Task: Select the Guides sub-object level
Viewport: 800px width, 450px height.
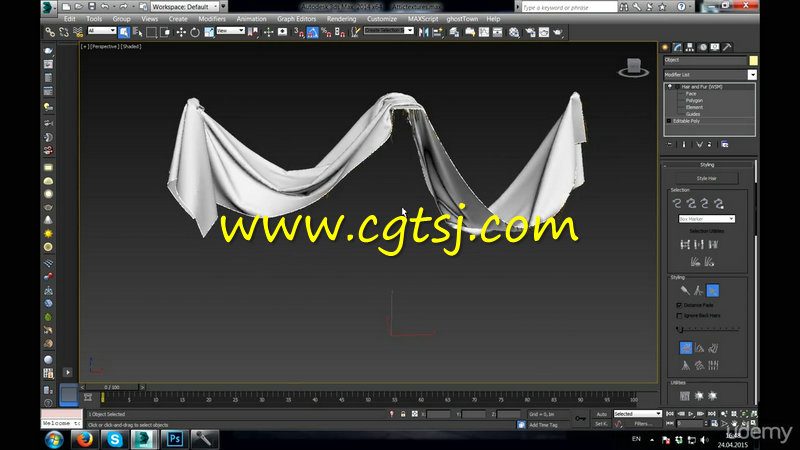Action: click(x=693, y=114)
